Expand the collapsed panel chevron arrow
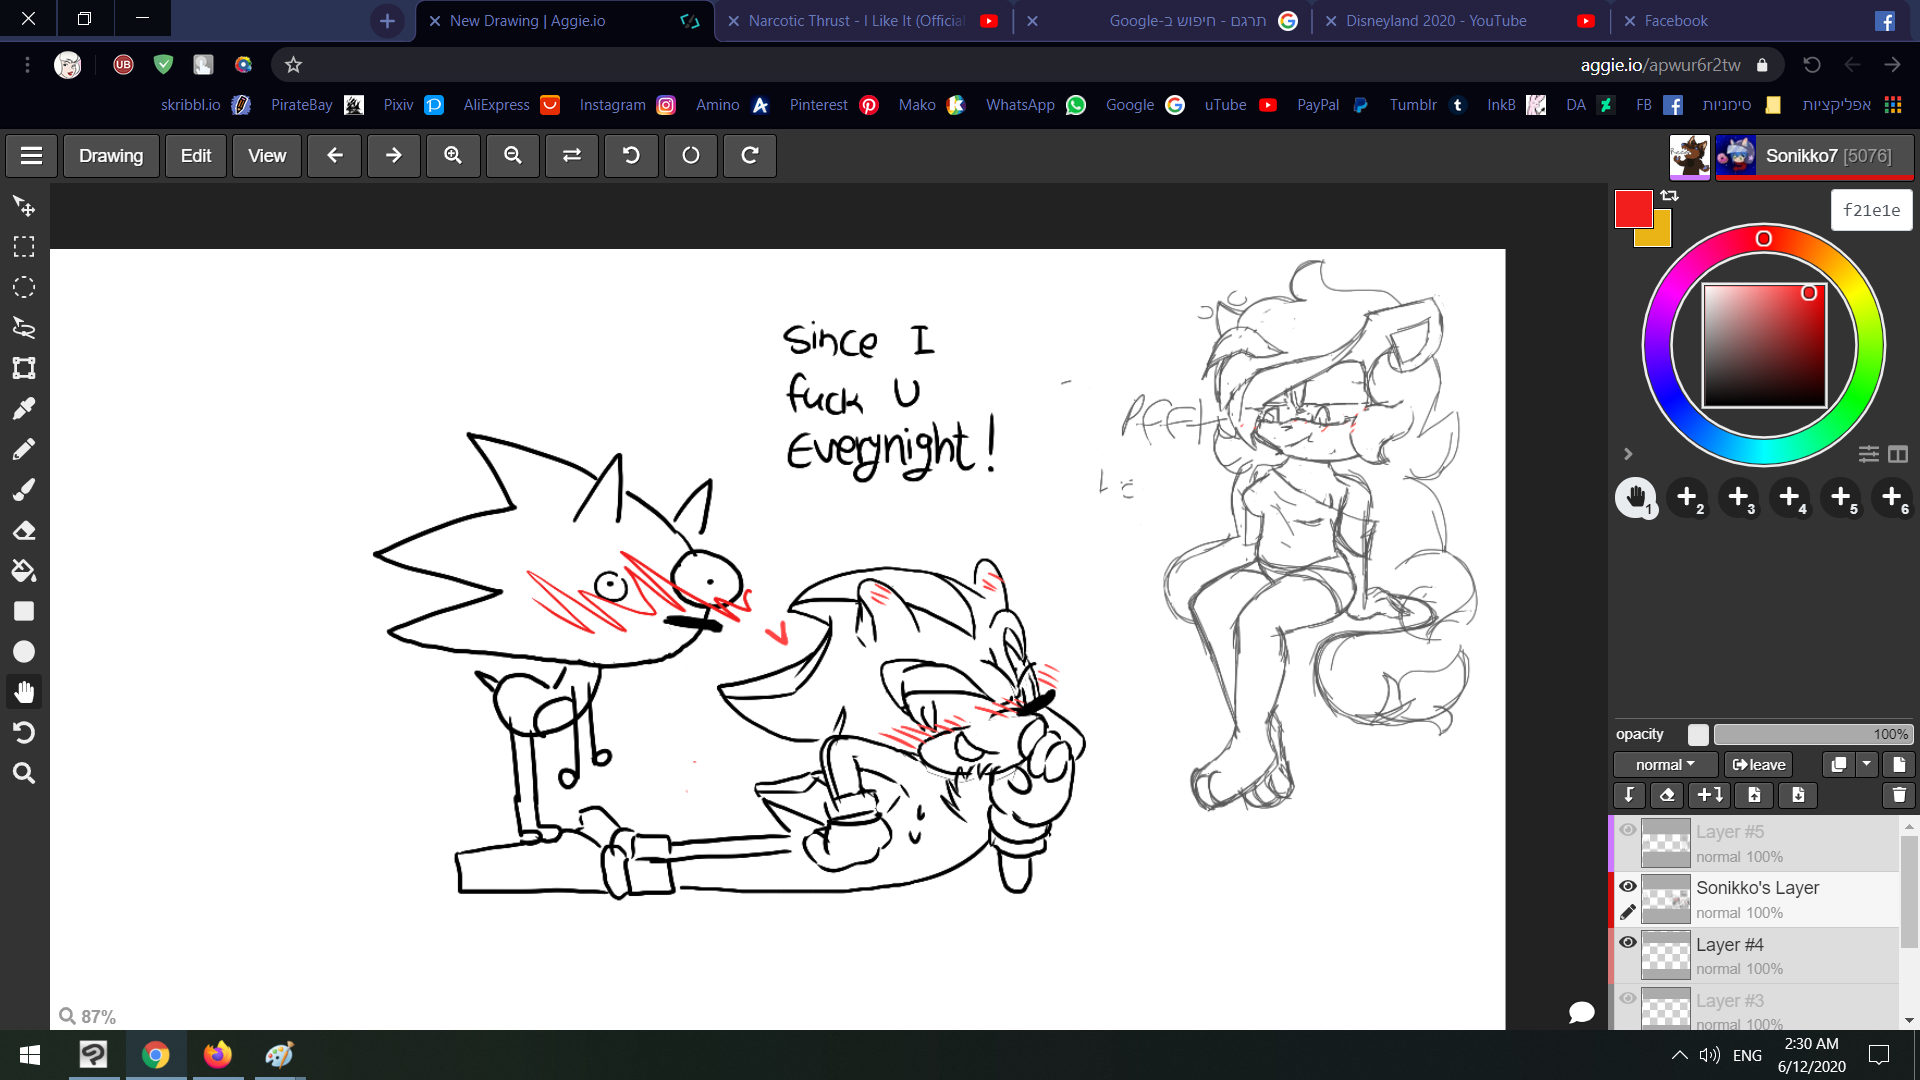The width and height of the screenshot is (1920, 1080). tap(1628, 454)
